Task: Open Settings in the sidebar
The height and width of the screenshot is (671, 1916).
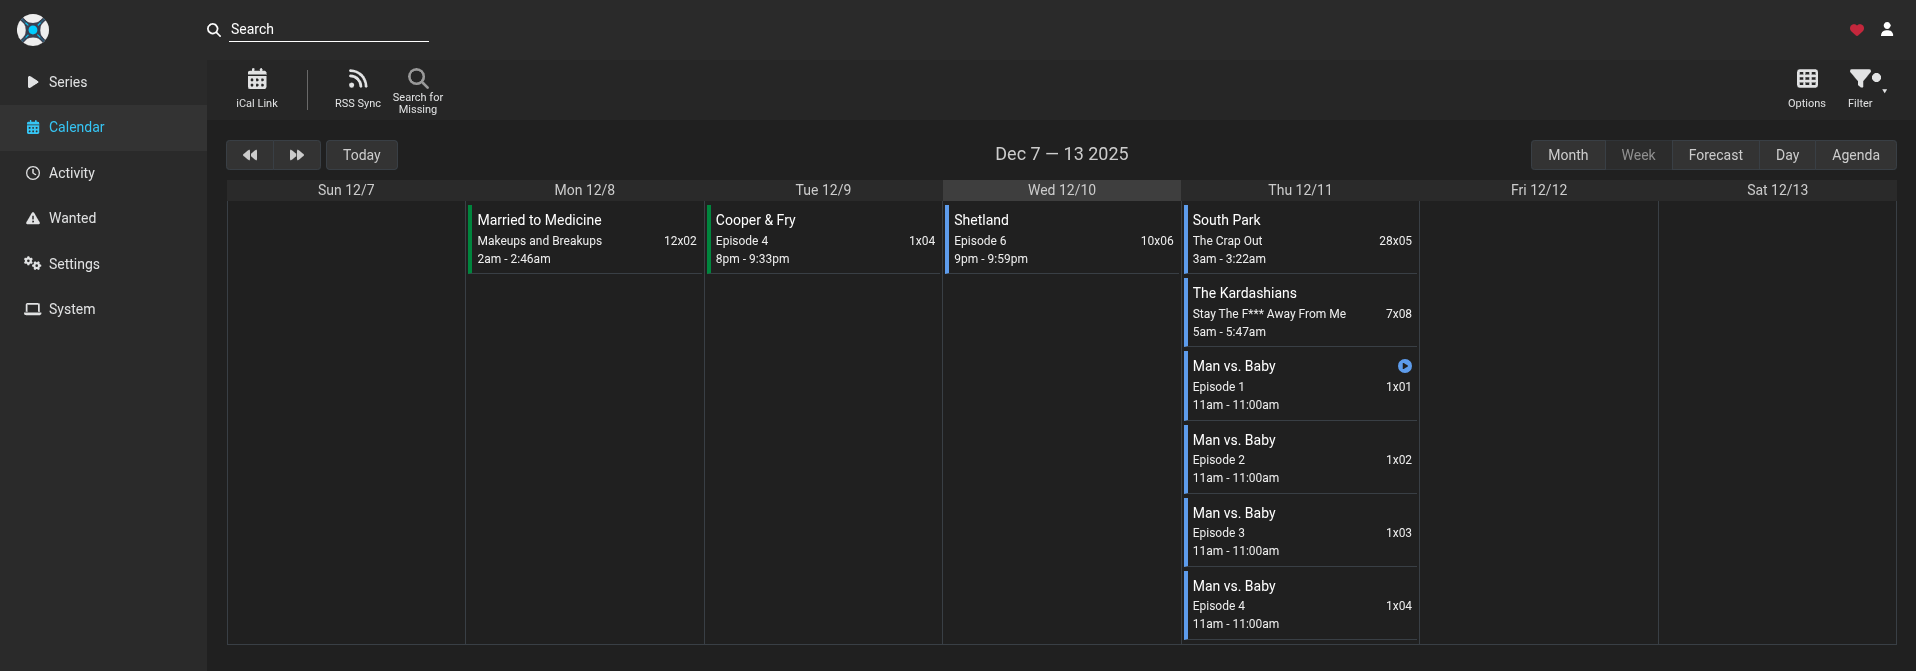Action: pyautogui.click(x=74, y=264)
